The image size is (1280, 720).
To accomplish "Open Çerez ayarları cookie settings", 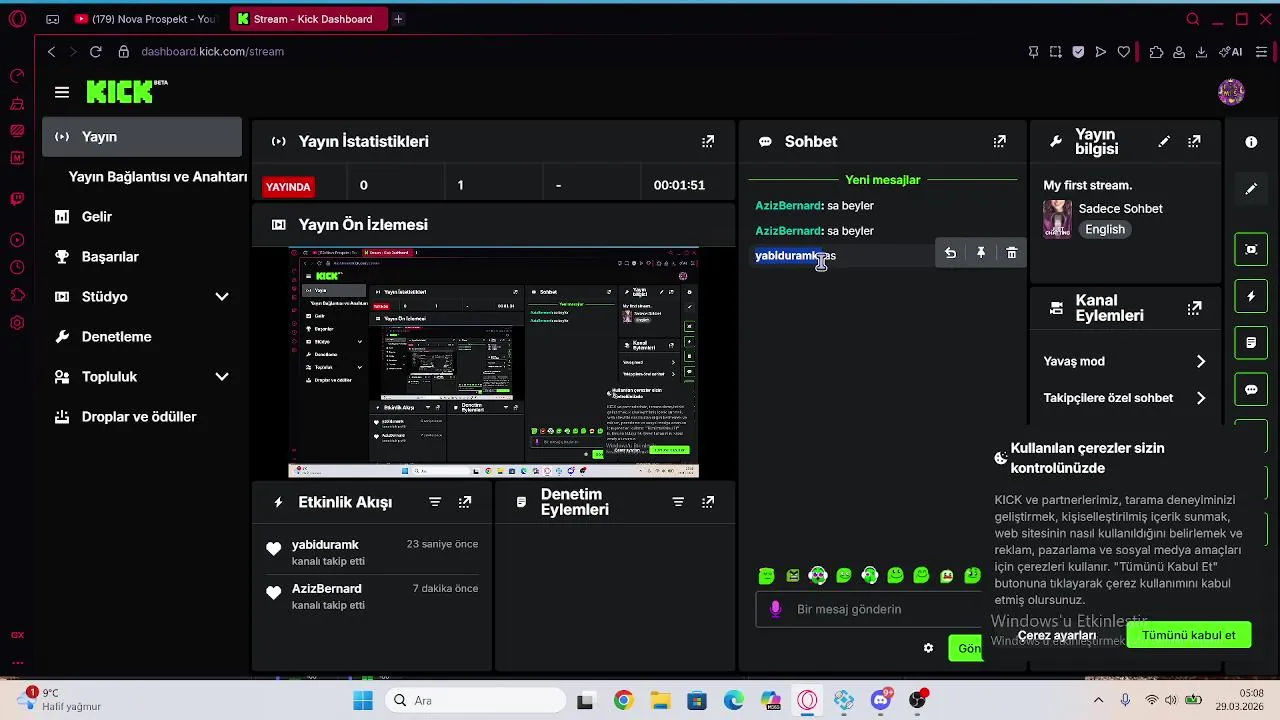I will click(x=1057, y=636).
